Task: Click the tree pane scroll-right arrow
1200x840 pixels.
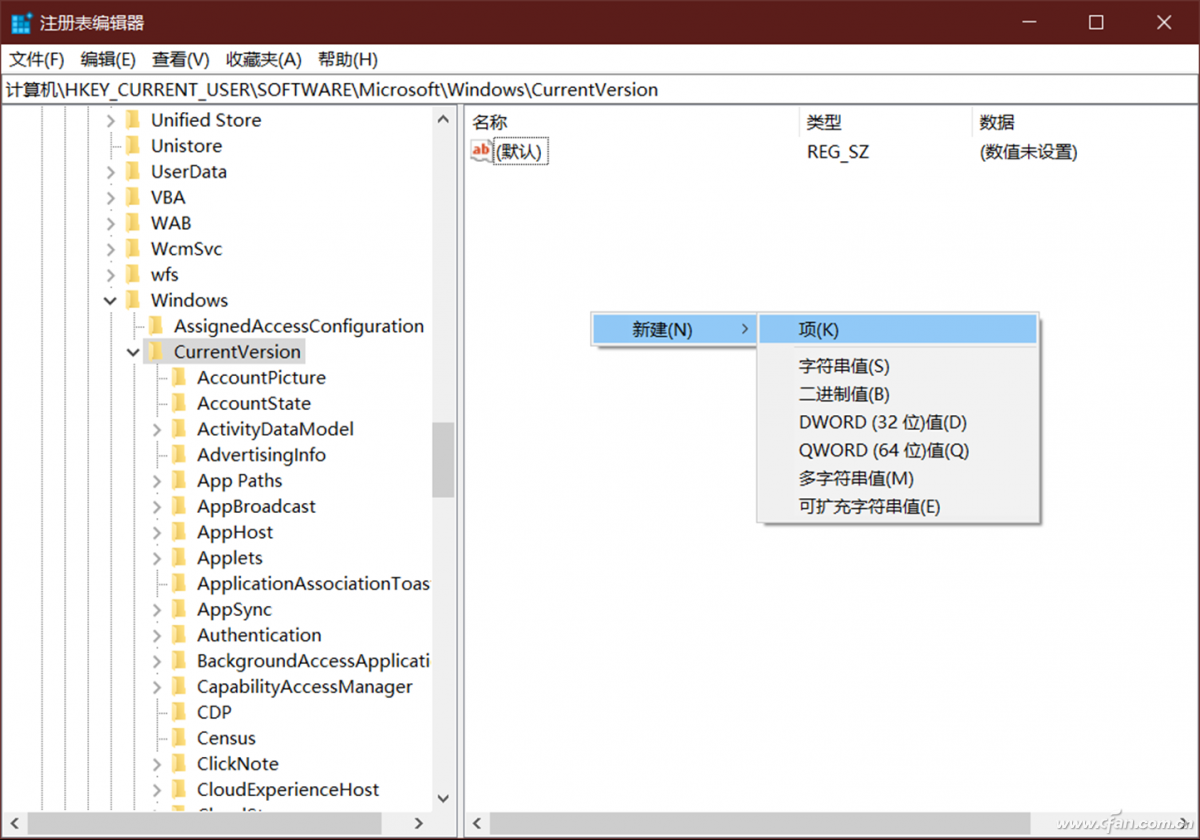Action: 420,824
